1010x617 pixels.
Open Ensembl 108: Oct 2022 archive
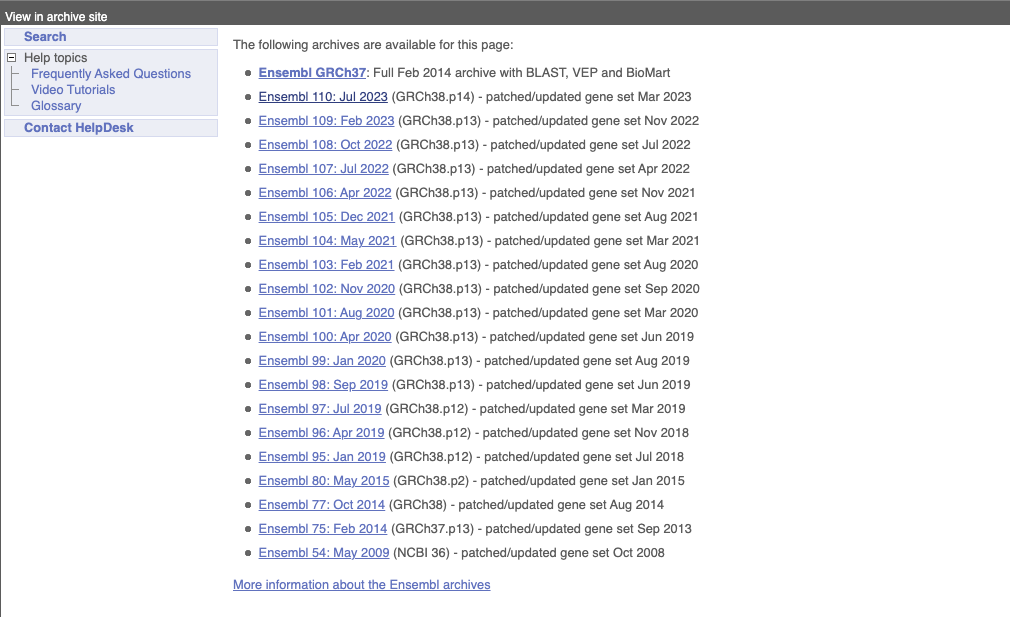click(325, 145)
